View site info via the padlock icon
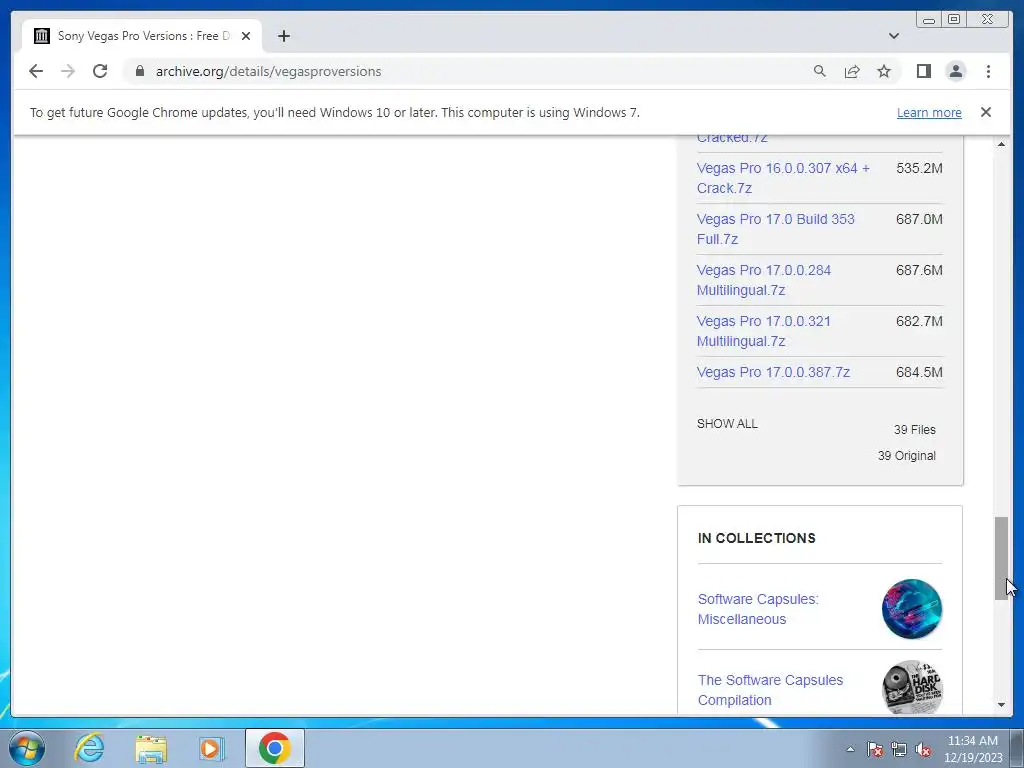The image size is (1024, 768). (x=139, y=71)
